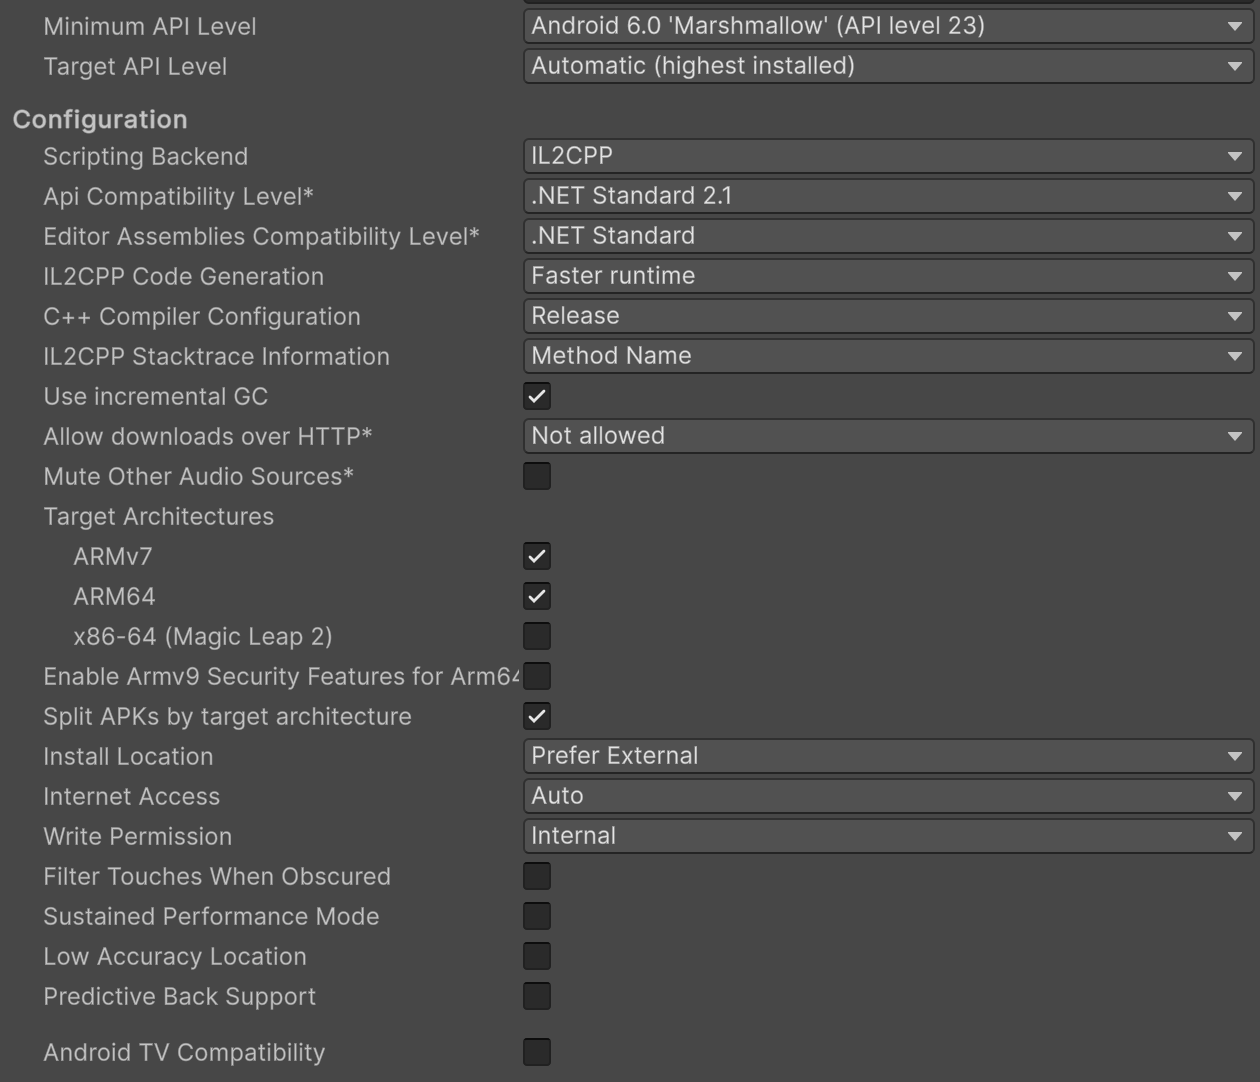Open the Minimum API Level dropdown

pyautogui.click(x=887, y=26)
